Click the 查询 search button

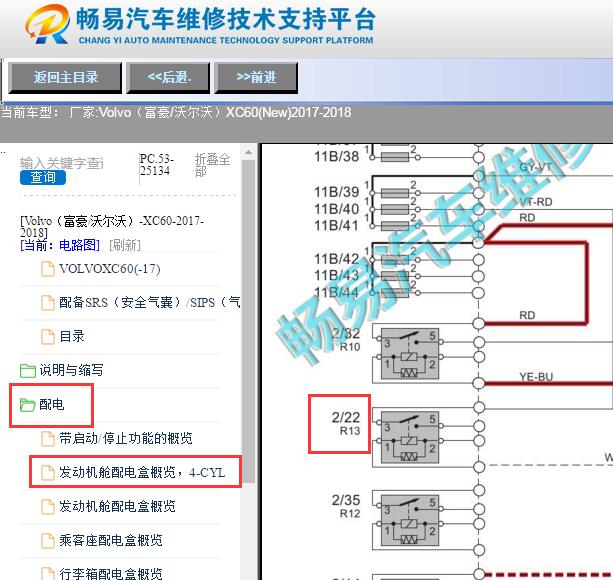click(x=43, y=177)
